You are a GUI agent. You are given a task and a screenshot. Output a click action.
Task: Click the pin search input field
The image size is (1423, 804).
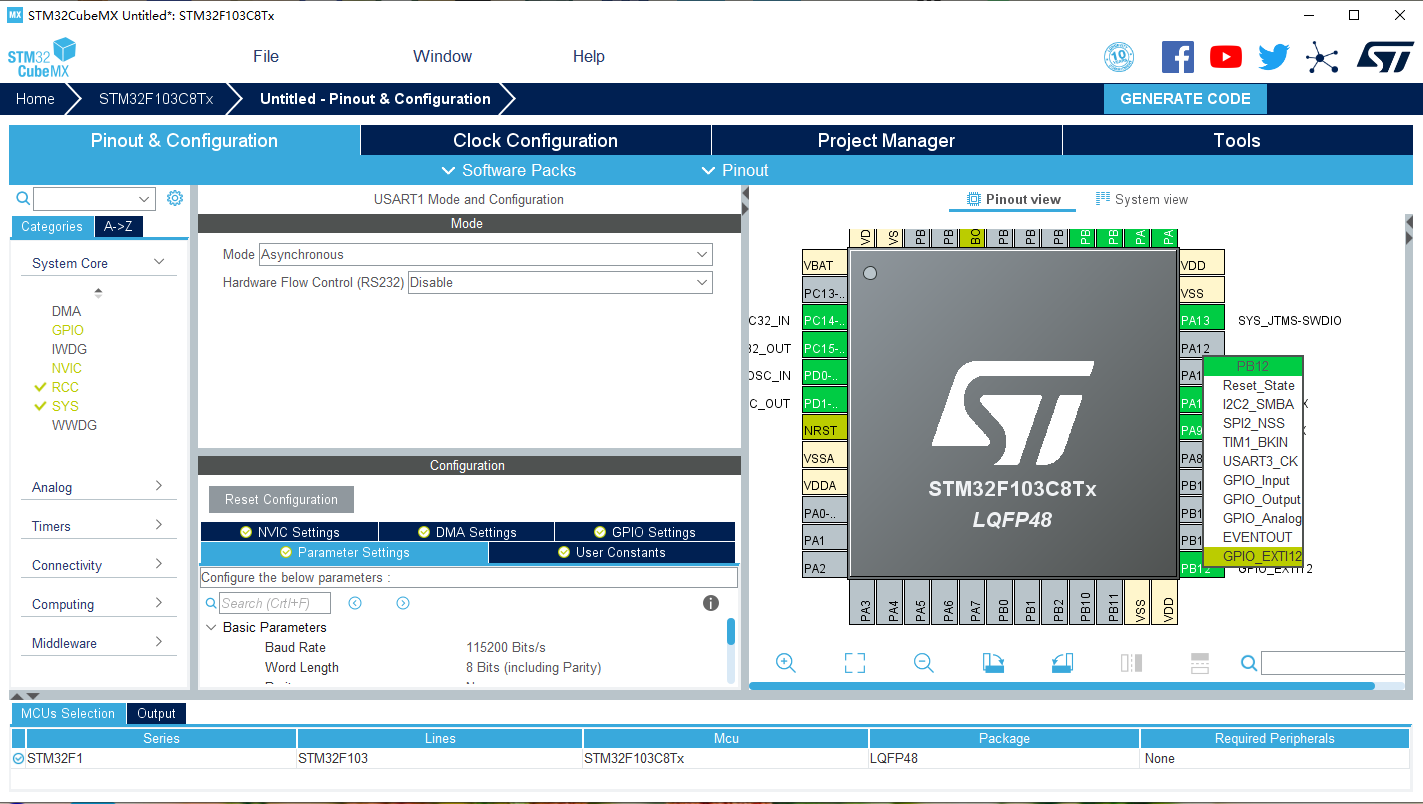[x=1333, y=663]
